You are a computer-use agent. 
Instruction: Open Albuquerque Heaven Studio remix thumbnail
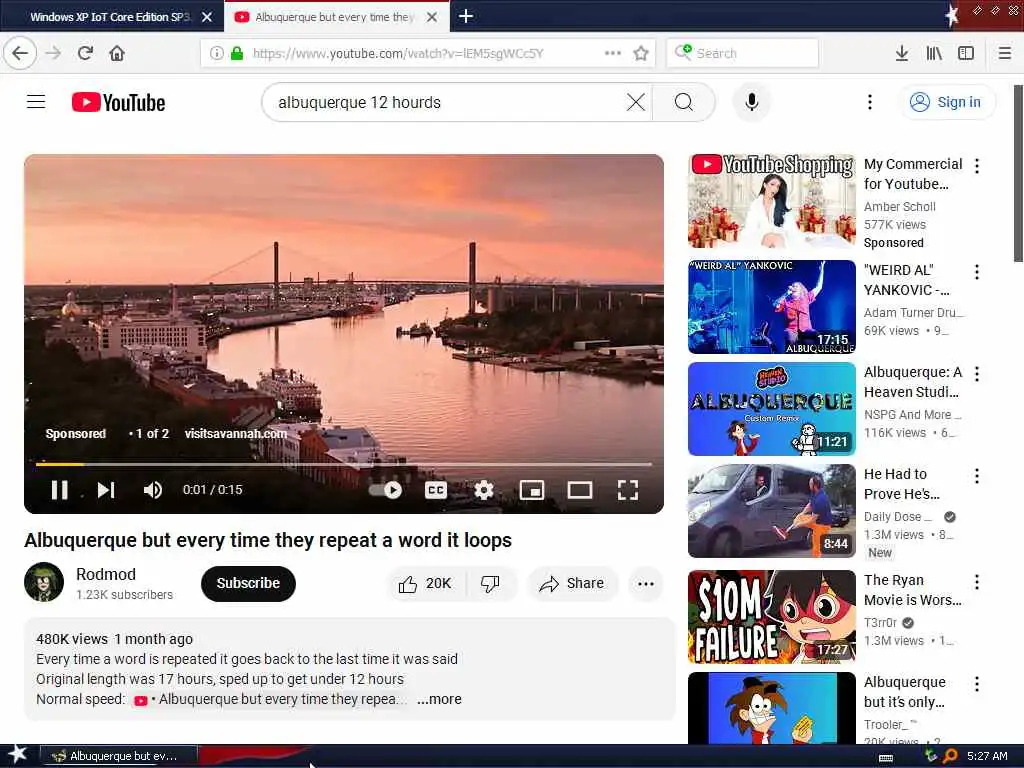pyautogui.click(x=771, y=409)
